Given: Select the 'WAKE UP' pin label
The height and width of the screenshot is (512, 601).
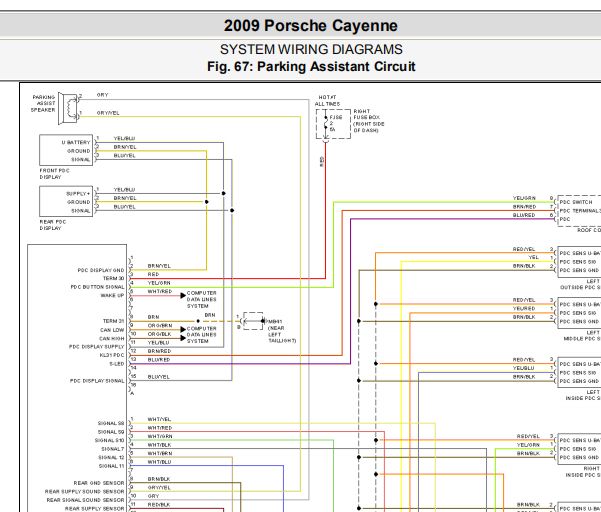Looking at the screenshot, I should click(x=112, y=295).
